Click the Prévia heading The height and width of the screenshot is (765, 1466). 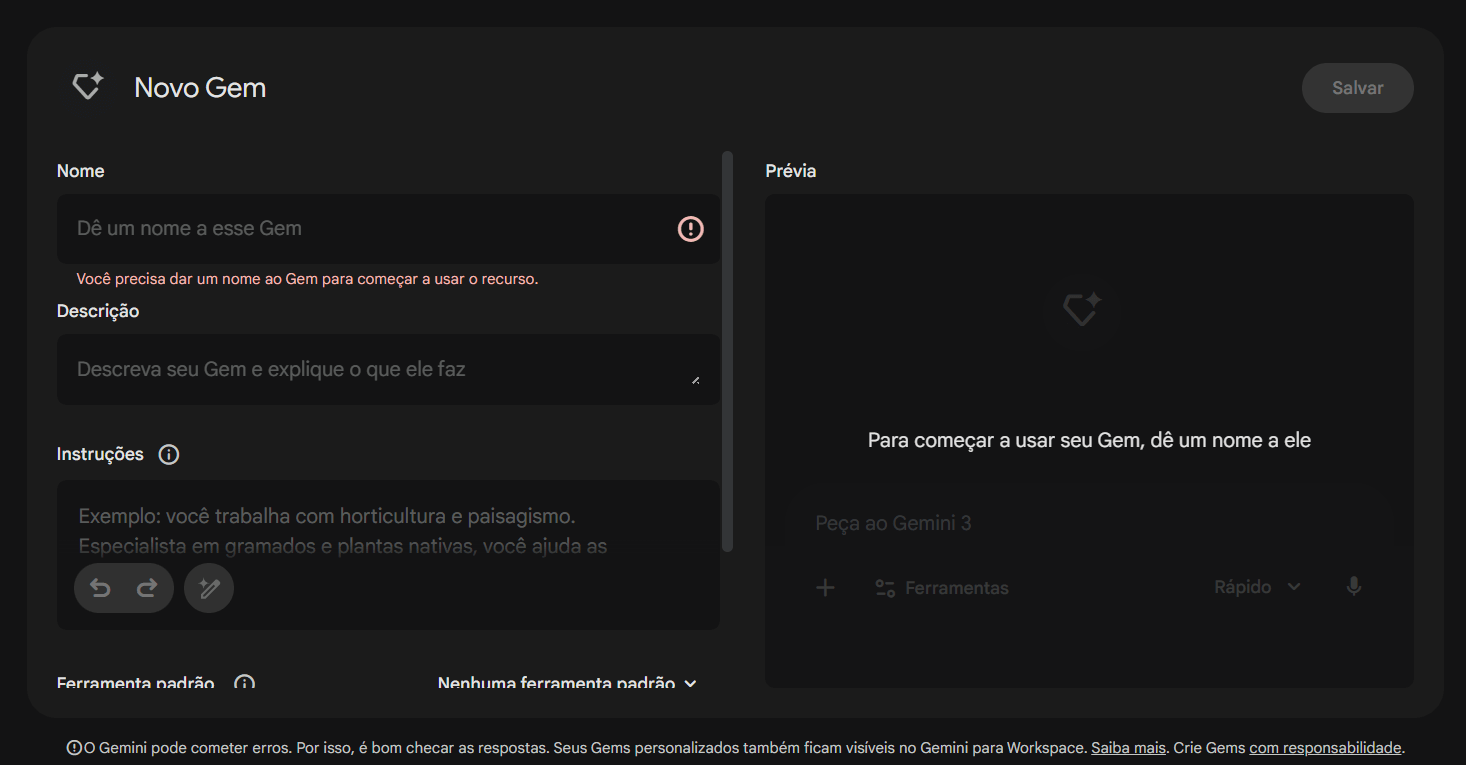click(791, 171)
